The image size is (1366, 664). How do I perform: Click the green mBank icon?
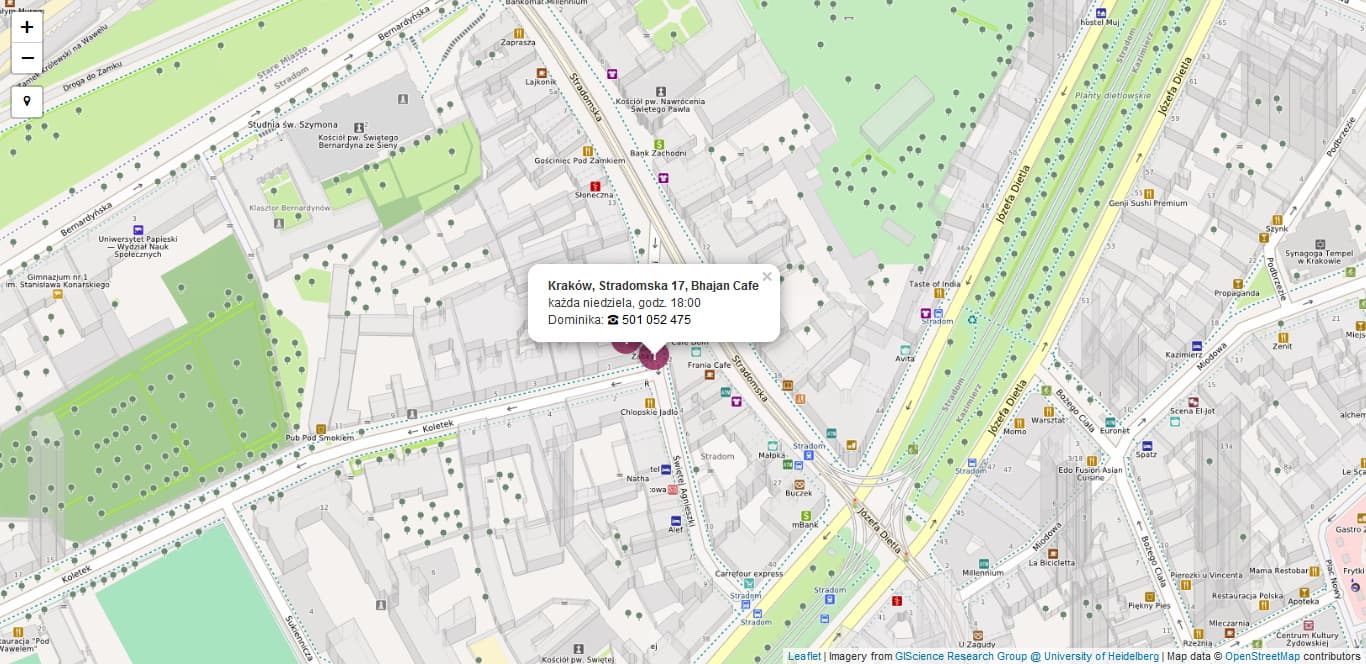pyautogui.click(x=806, y=516)
